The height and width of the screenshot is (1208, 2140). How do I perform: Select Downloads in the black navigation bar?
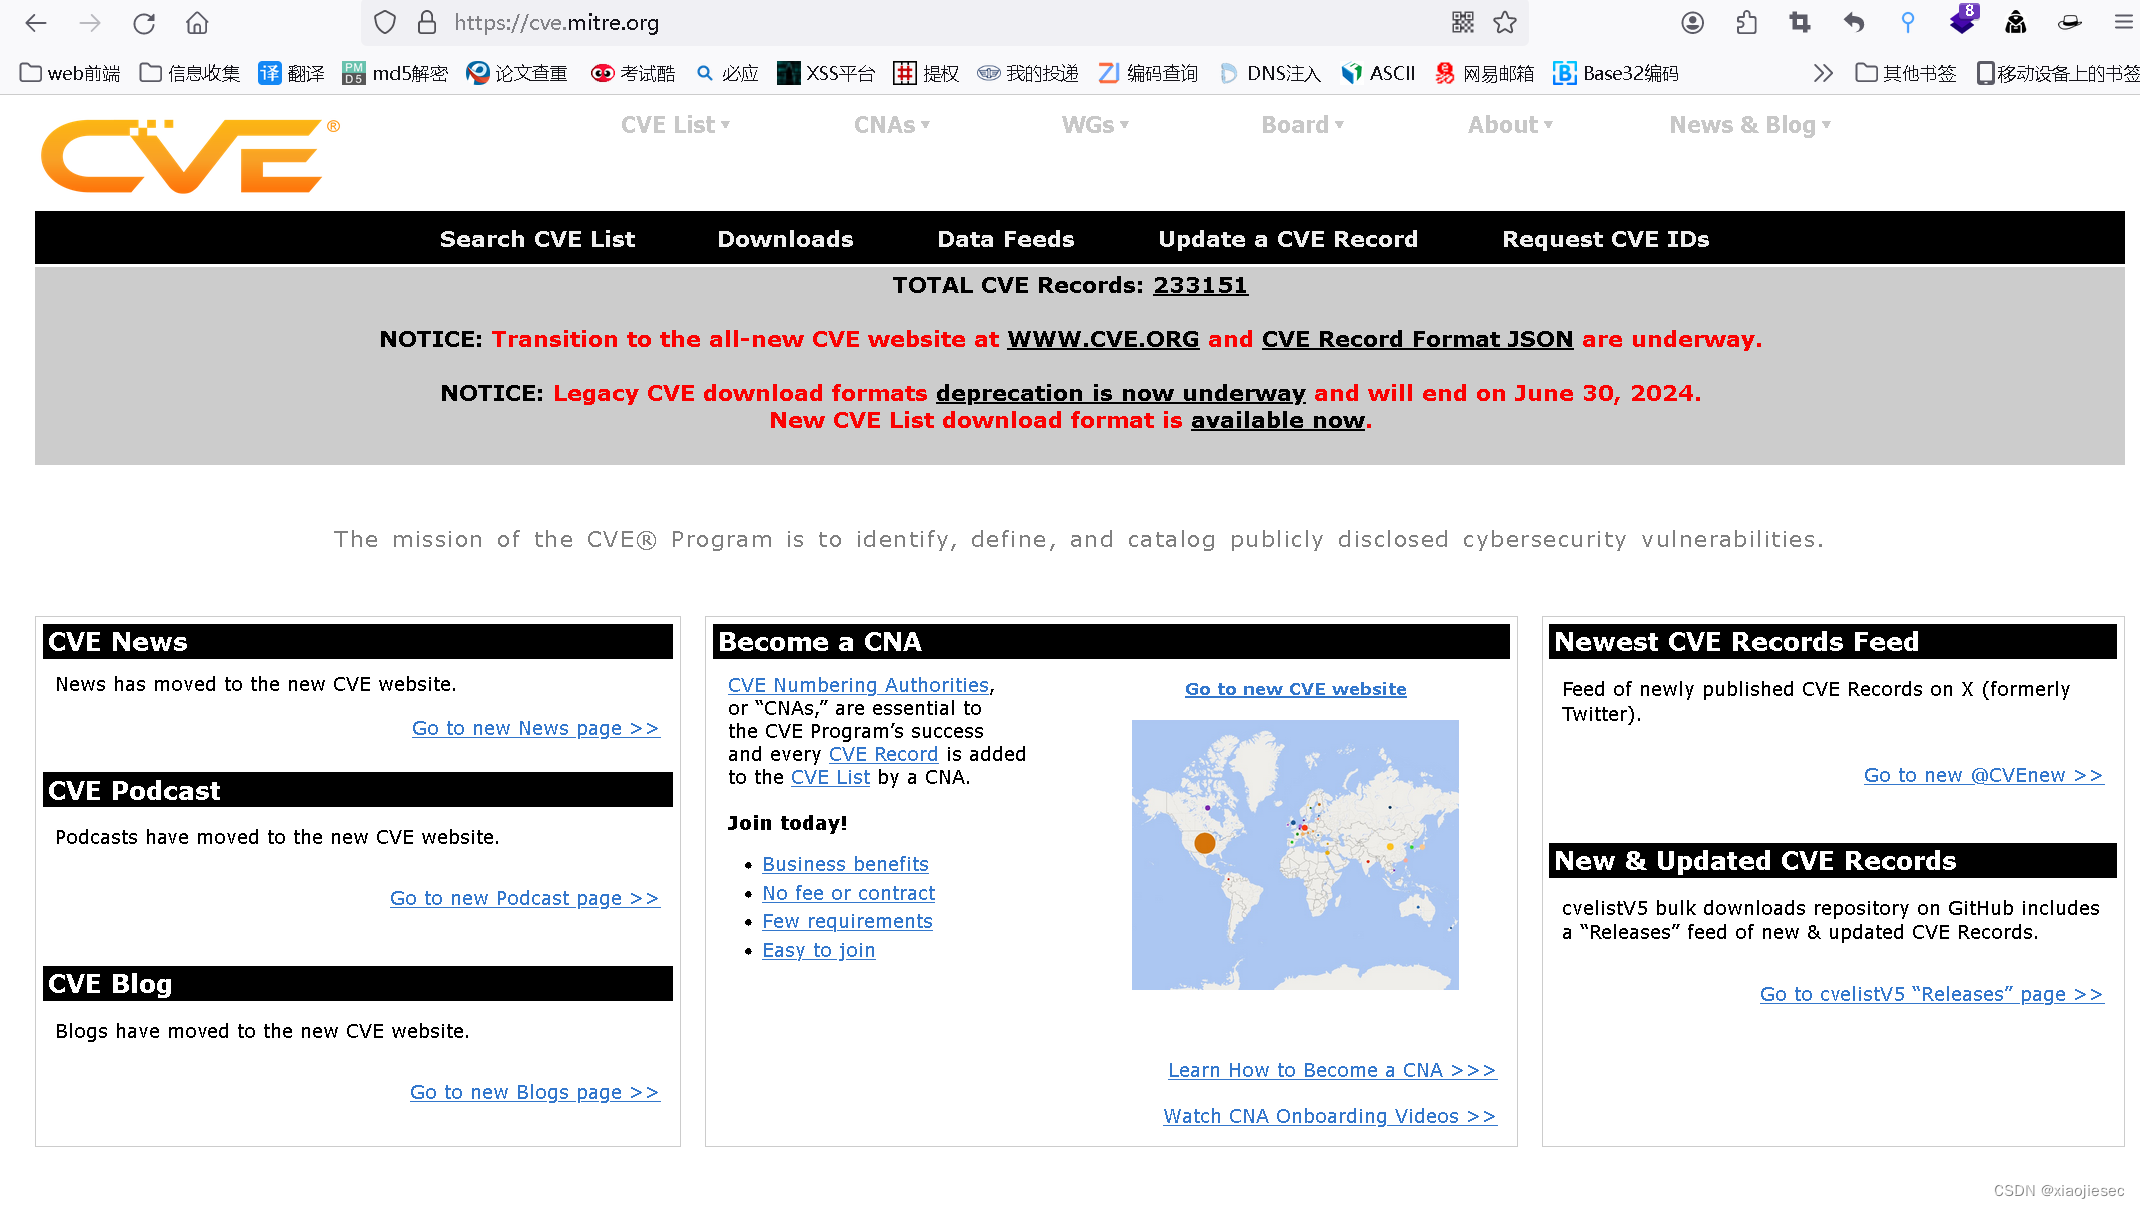tap(785, 238)
